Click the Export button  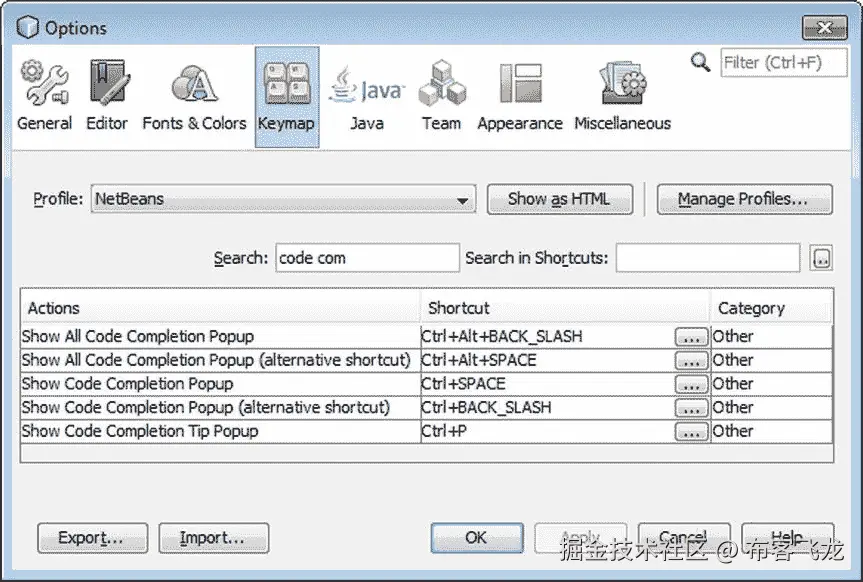pyautogui.click(x=92, y=538)
